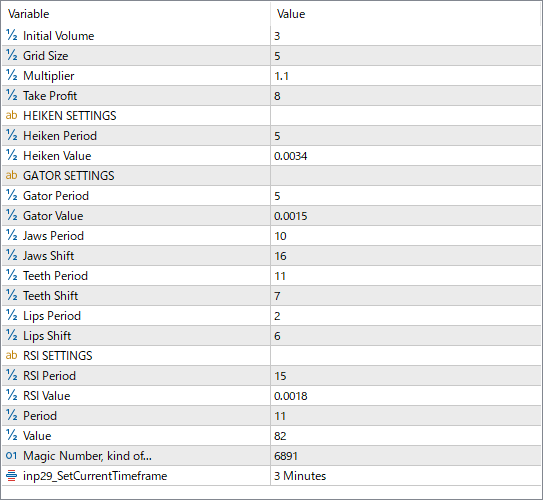Click the ab string icon beside RSI SETTINGS
543x500 pixels.
click(11, 355)
